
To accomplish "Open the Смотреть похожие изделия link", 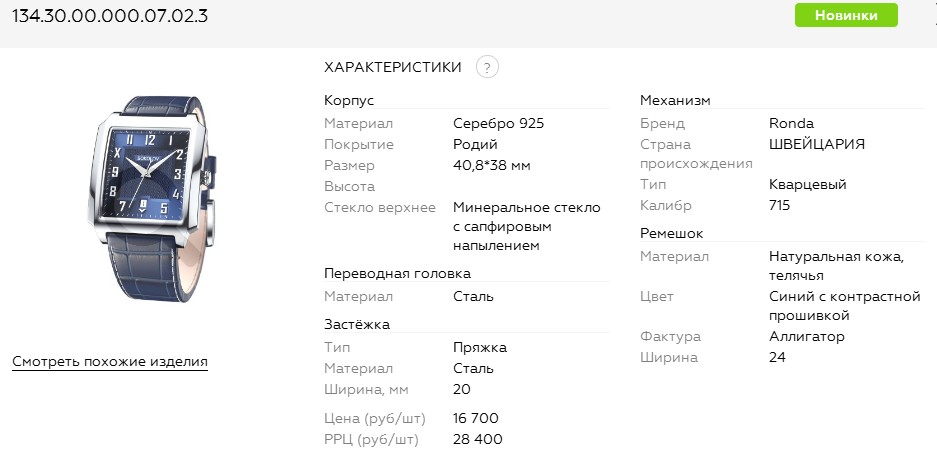I will 110,361.
